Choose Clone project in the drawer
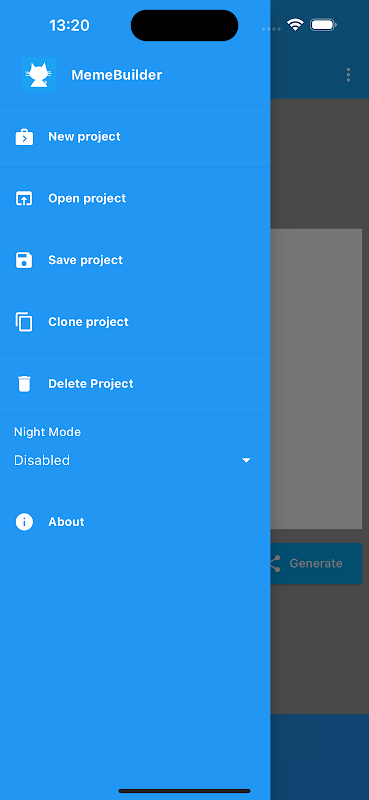Image resolution: width=369 pixels, height=800 pixels. [135, 322]
